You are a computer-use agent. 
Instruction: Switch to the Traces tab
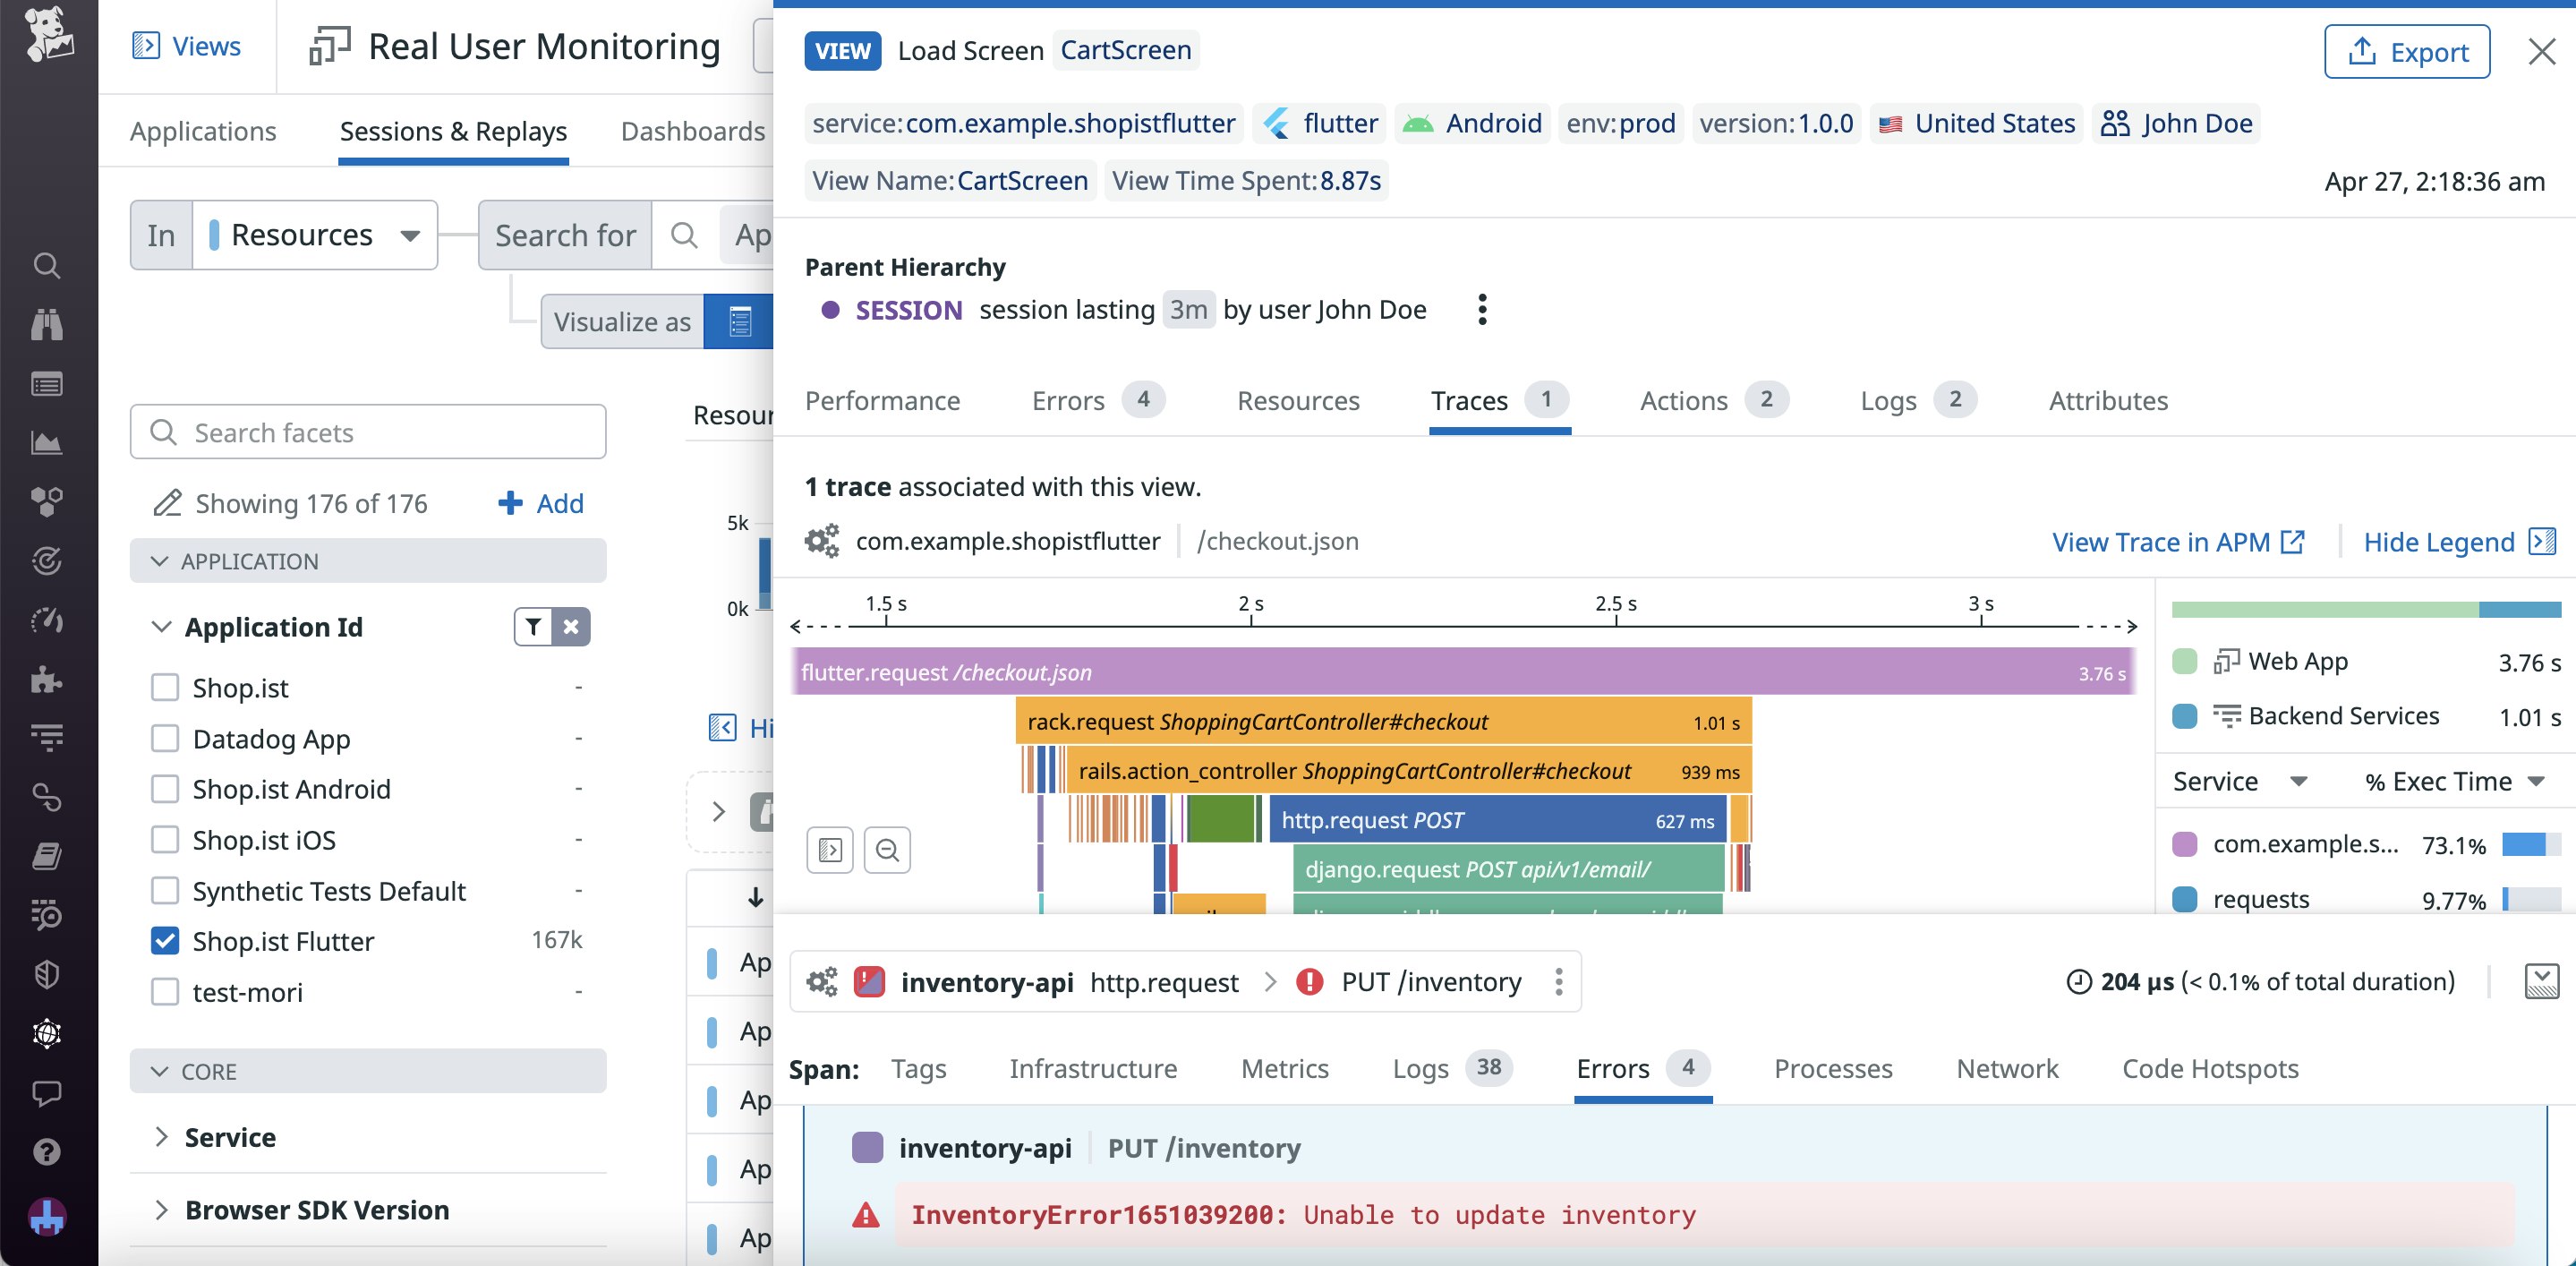1469,400
